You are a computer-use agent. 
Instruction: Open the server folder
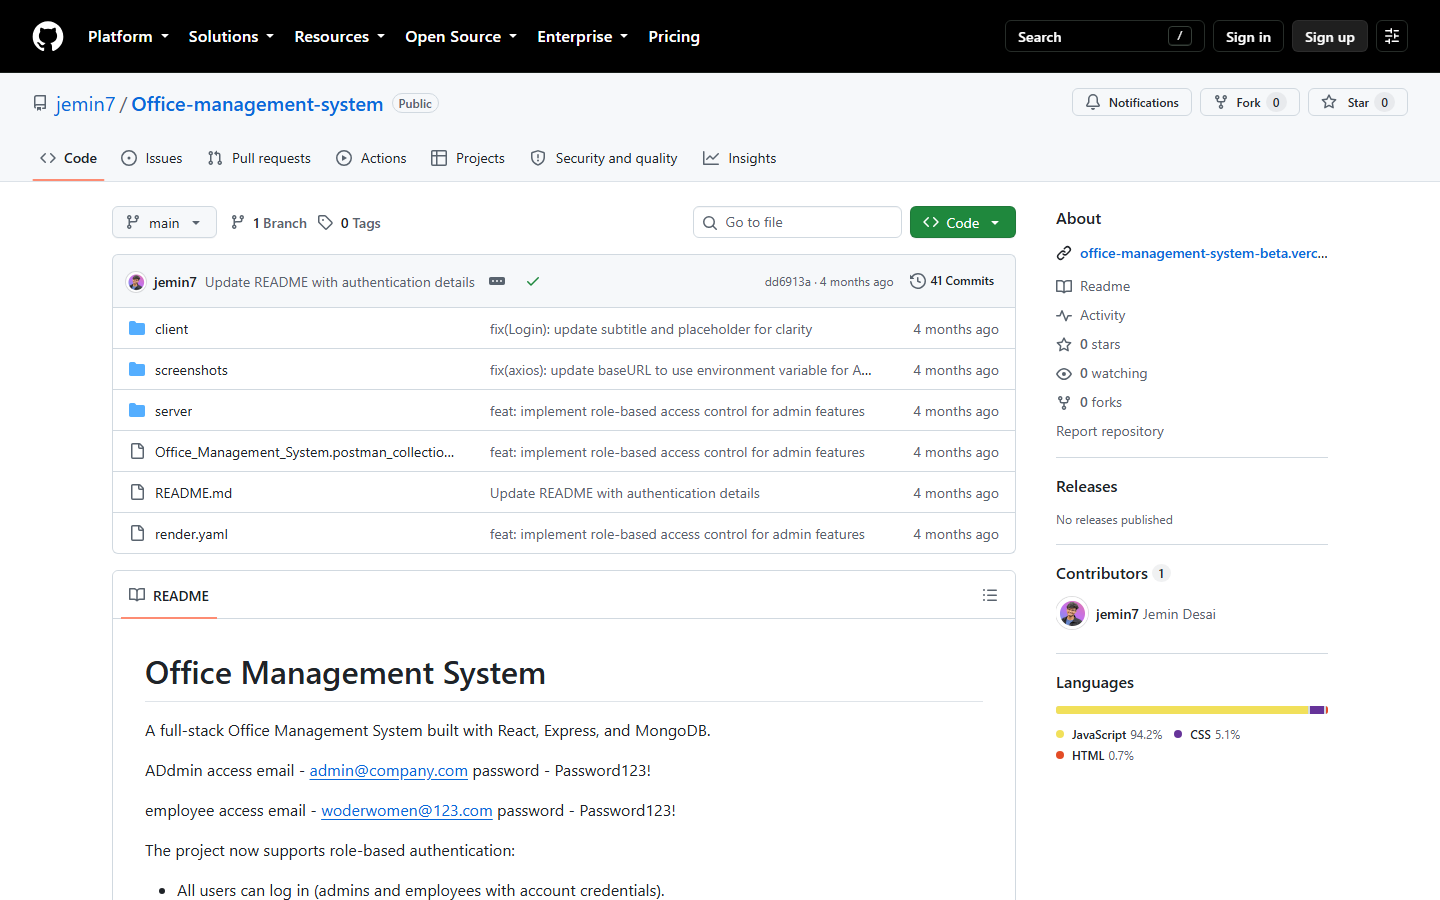click(173, 411)
